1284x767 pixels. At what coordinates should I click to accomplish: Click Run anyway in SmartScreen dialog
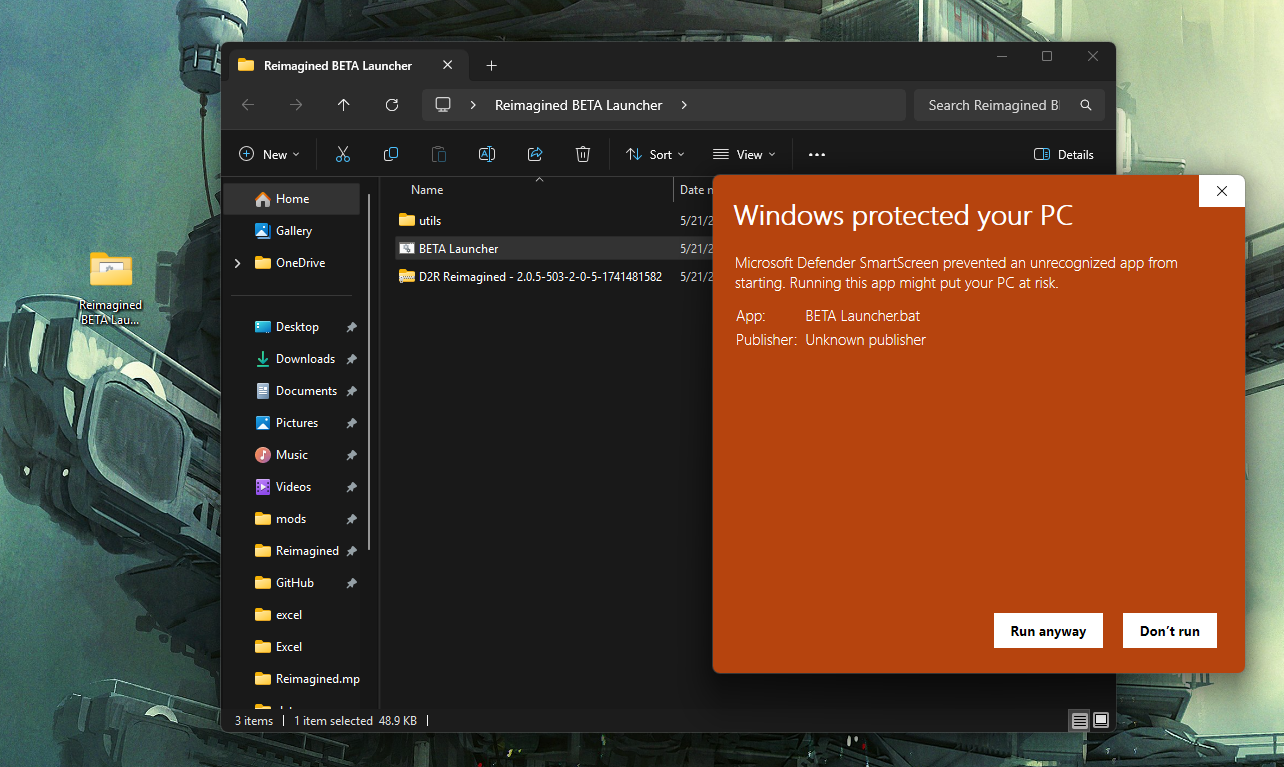pos(1048,631)
